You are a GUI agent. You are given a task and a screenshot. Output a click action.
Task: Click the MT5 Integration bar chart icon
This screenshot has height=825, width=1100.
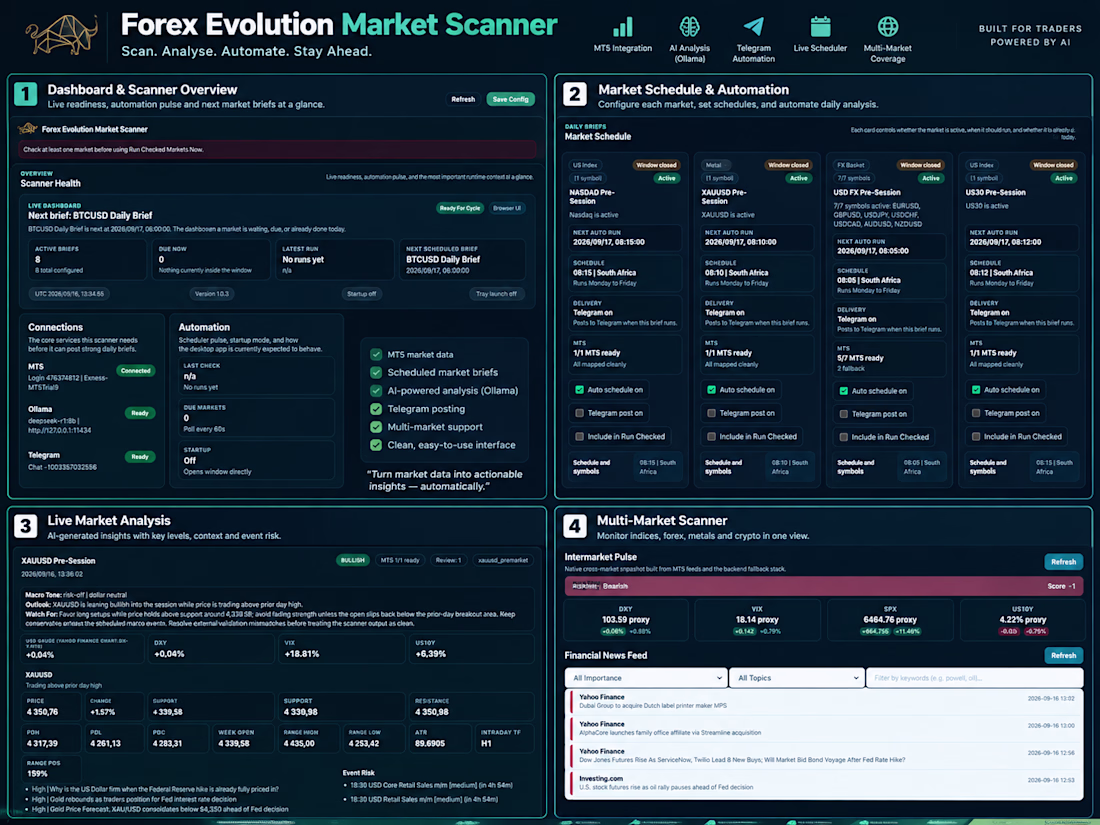[x=622, y=27]
